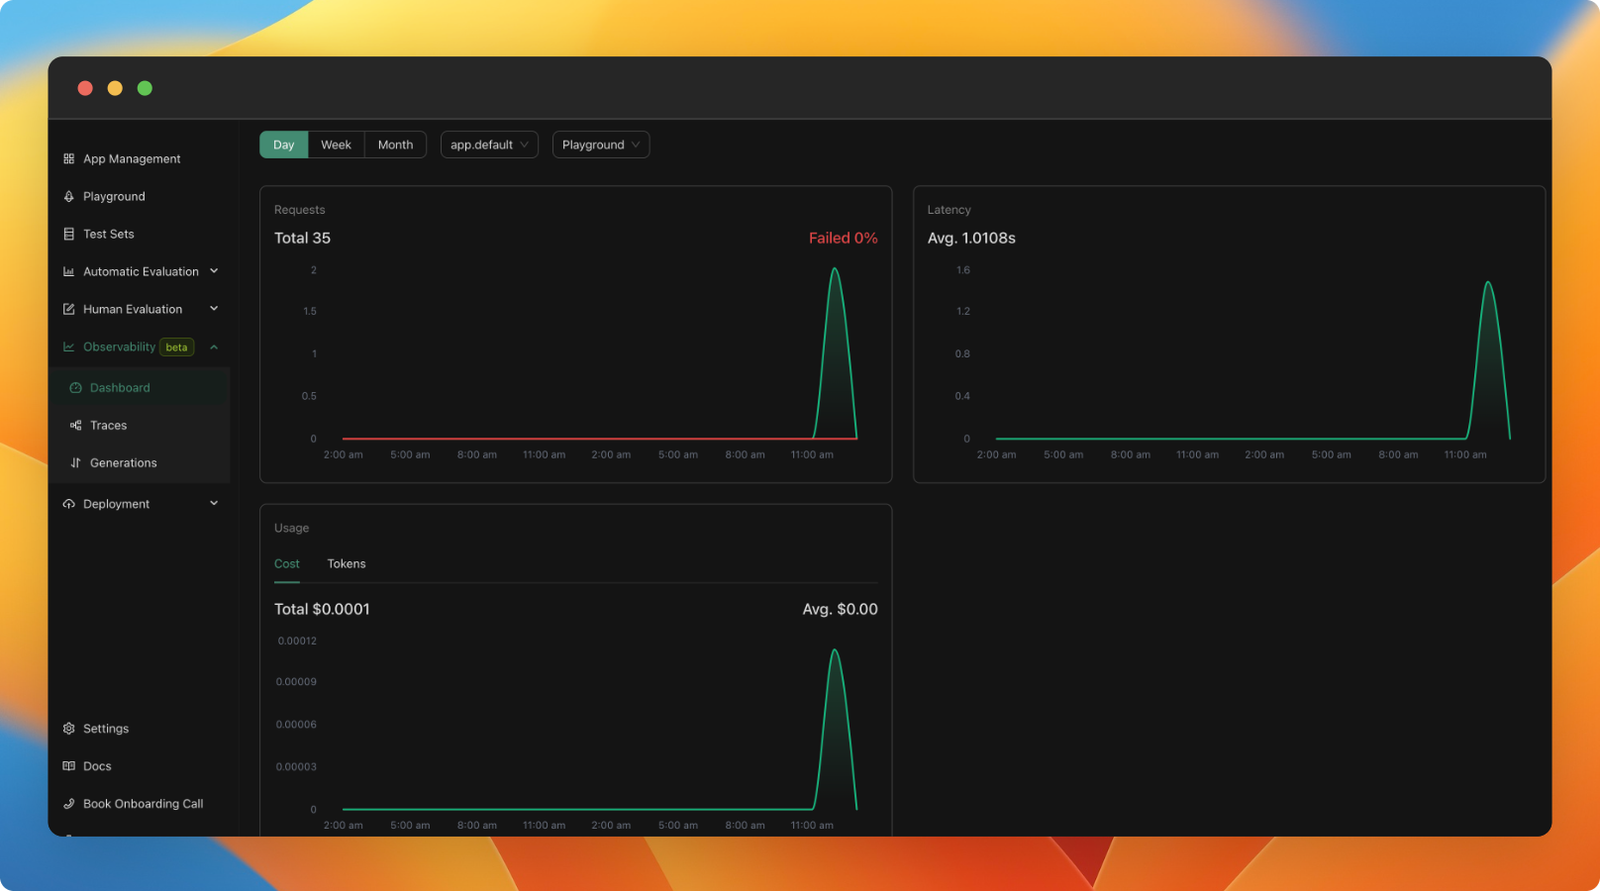This screenshot has height=891, width=1600.
Task: Select the Day time range
Action: point(284,145)
